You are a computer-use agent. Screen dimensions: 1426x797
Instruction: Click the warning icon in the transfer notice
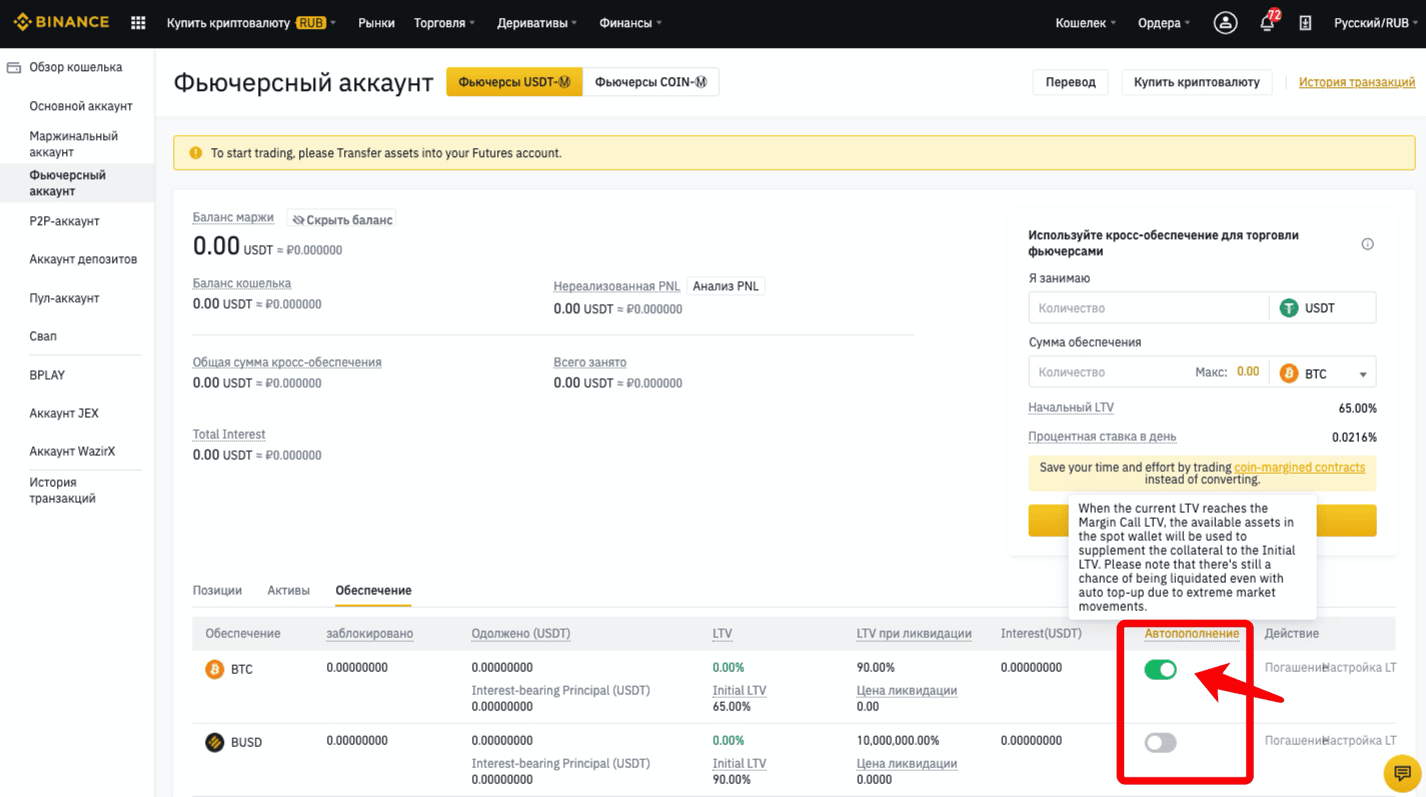[x=195, y=153]
